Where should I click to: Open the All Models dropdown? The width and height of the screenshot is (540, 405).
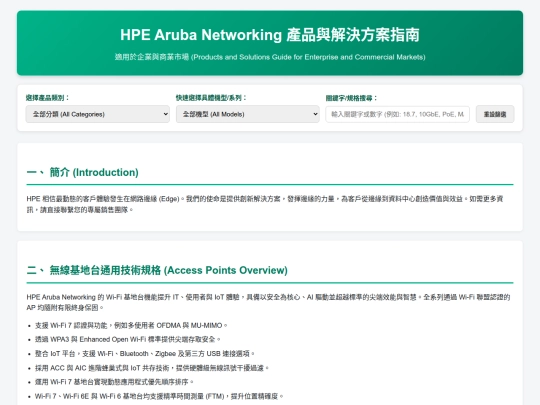[248, 114]
